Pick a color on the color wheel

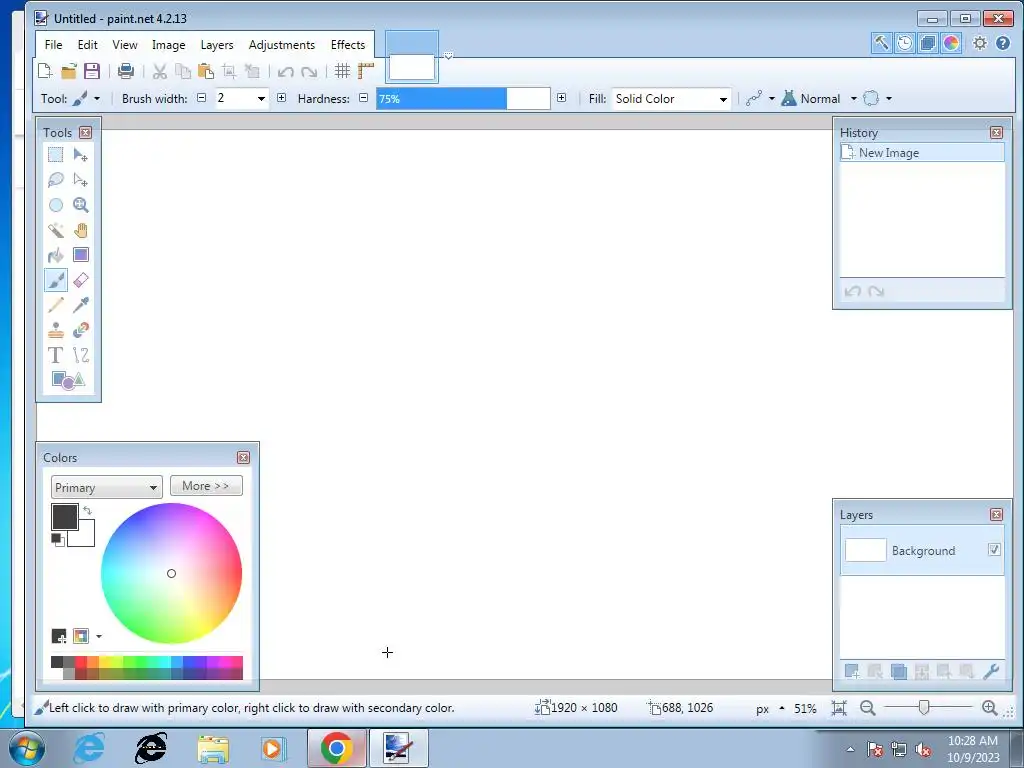click(x=171, y=573)
